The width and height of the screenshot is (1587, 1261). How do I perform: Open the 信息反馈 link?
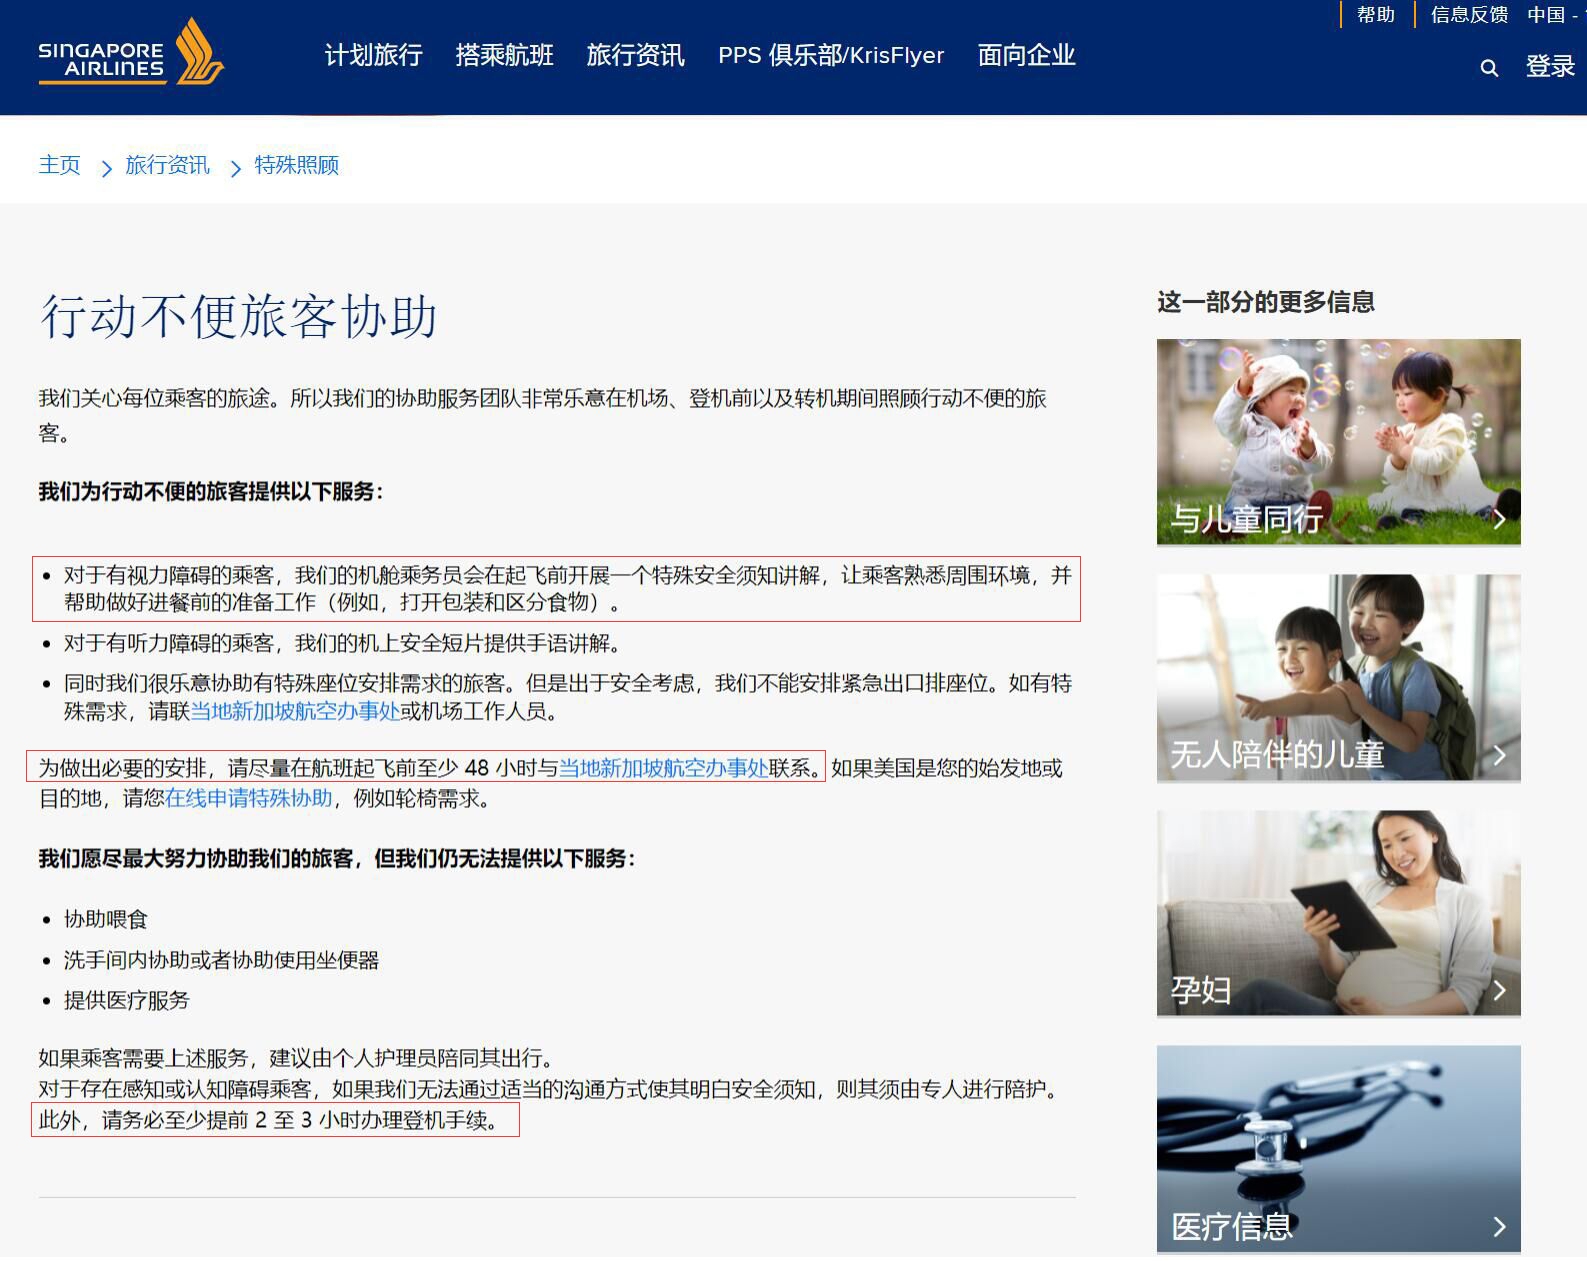[x=1468, y=15]
